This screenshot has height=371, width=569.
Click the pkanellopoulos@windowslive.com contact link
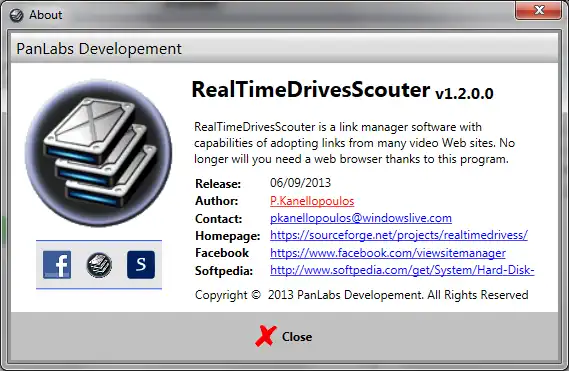click(361, 218)
